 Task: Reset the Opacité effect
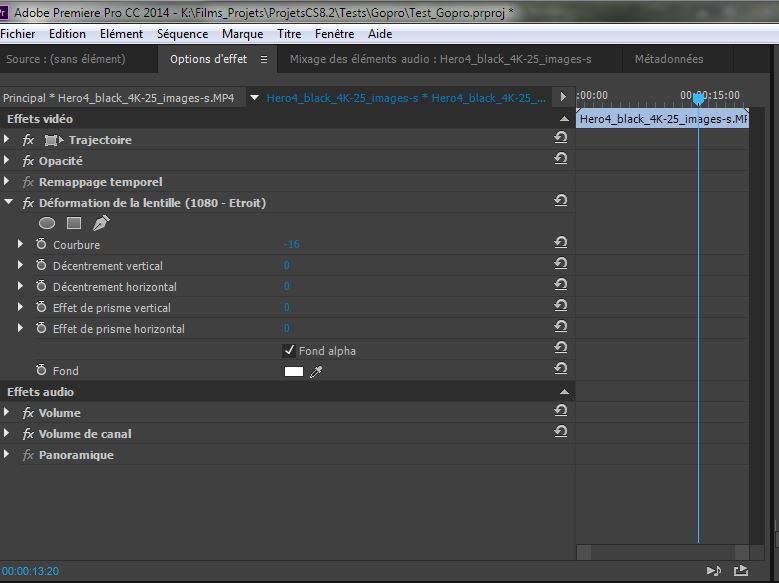tap(561, 160)
